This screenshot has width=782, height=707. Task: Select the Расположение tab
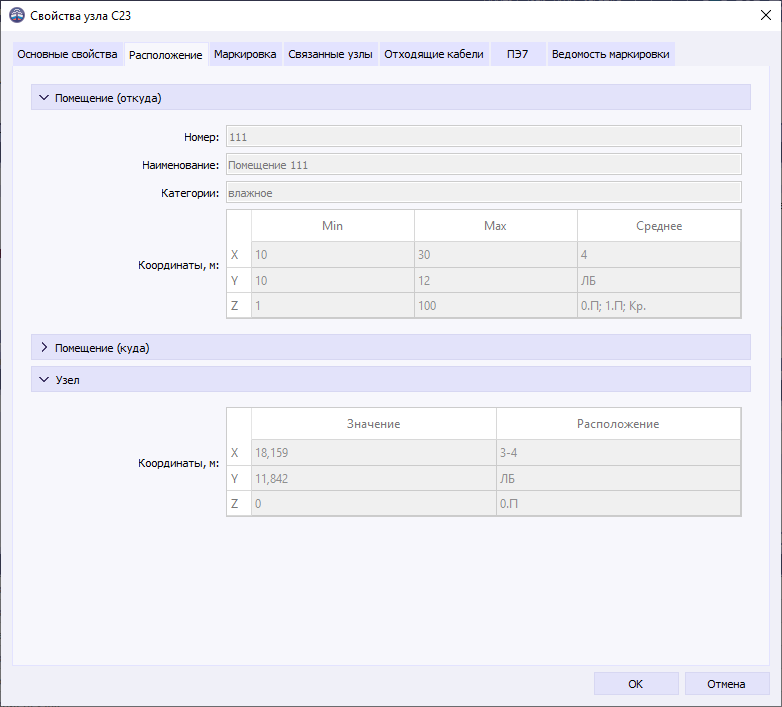166,55
